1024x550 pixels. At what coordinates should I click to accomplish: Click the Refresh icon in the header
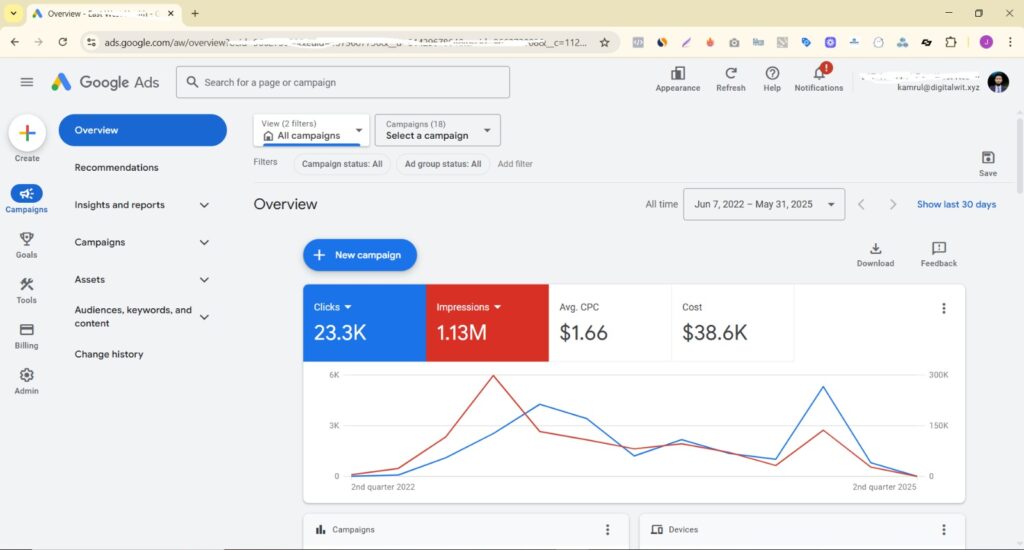(x=731, y=79)
